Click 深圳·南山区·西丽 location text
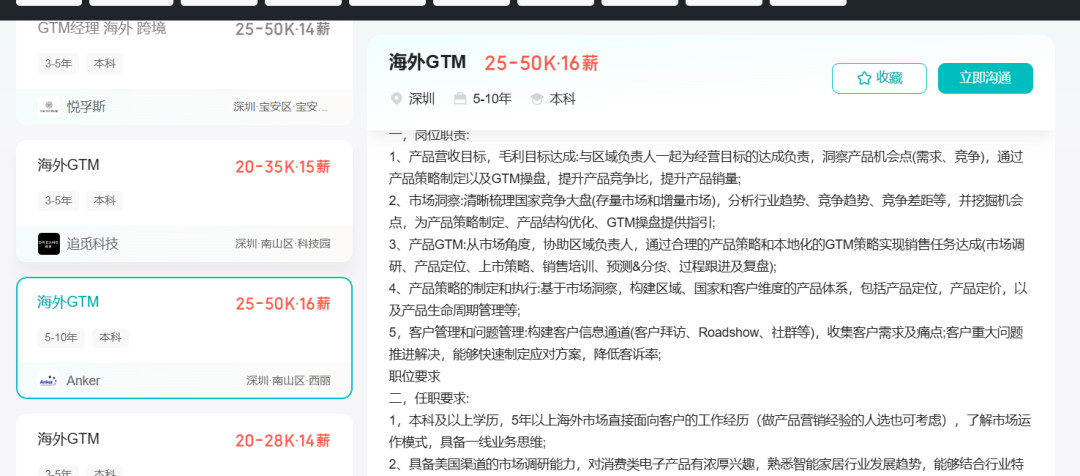Image resolution: width=1080 pixels, height=476 pixels. click(288, 380)
